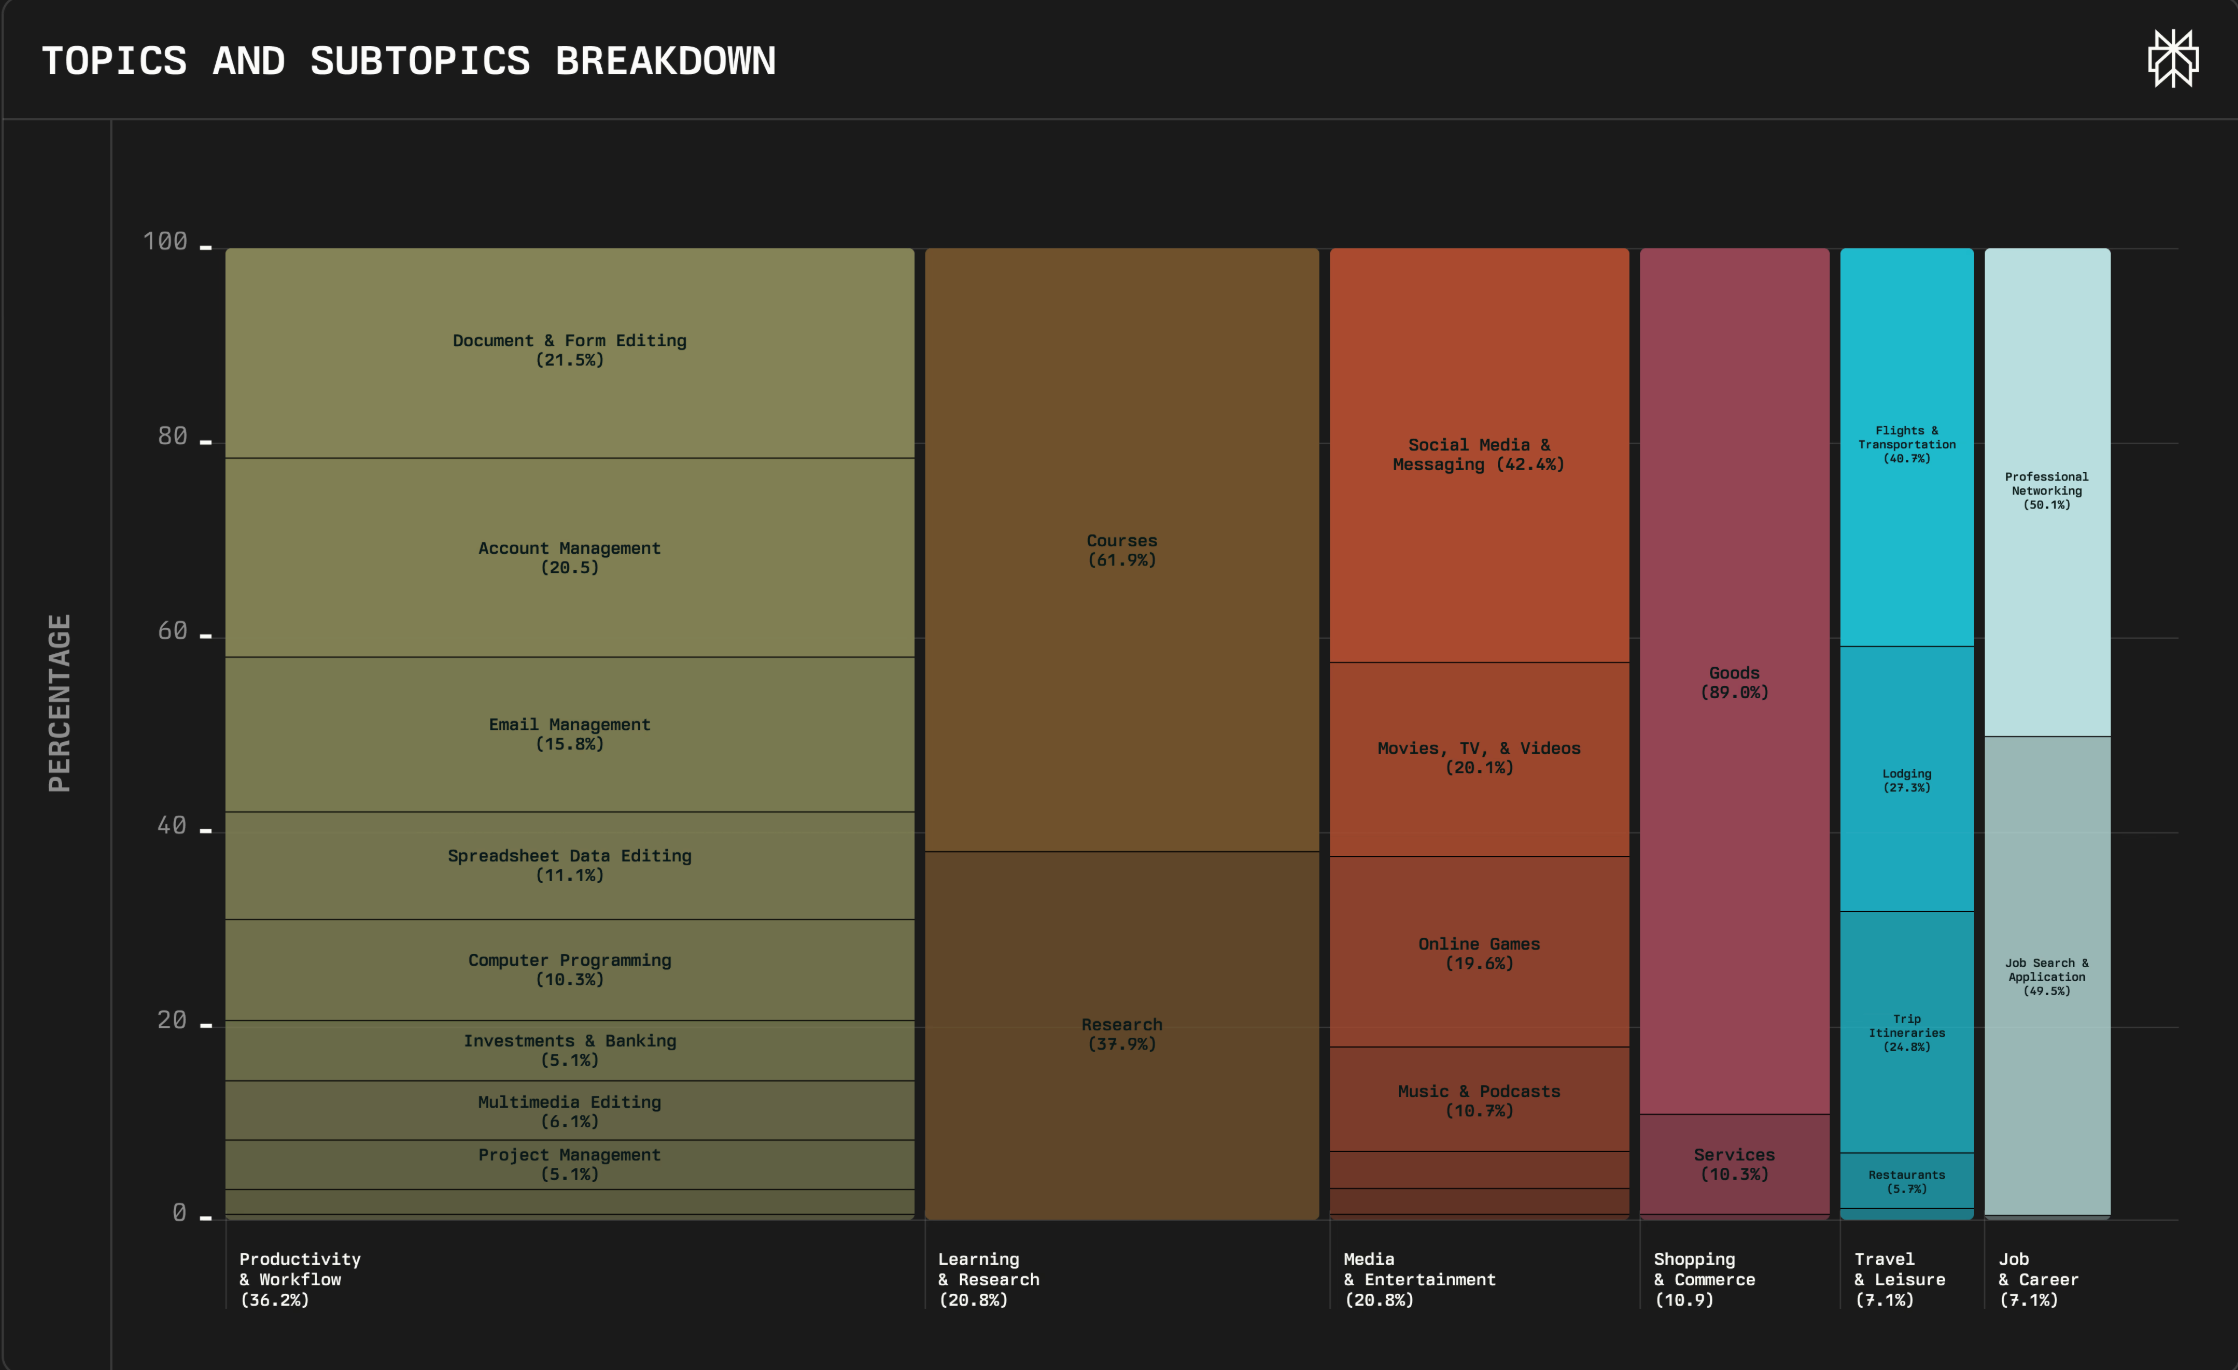Click the Job Search & Application segment
The image size is (2238, 1370).
(x=2046, y=976)
